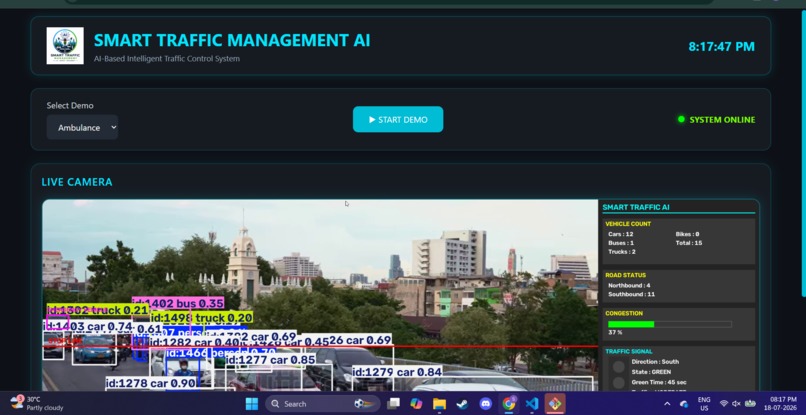The image size is (806, 415).
Task: Click the signal light beside Direction : South
Action: coord(618,366)
